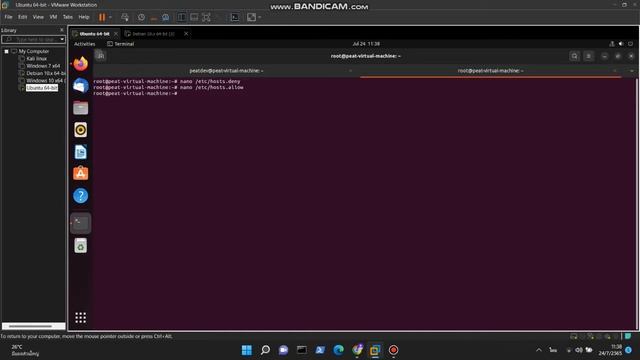The width and height of the screenshot is (640, 360).
Task: Open the Edit menu
Action: pyautogui.click(x=22, y=17)
